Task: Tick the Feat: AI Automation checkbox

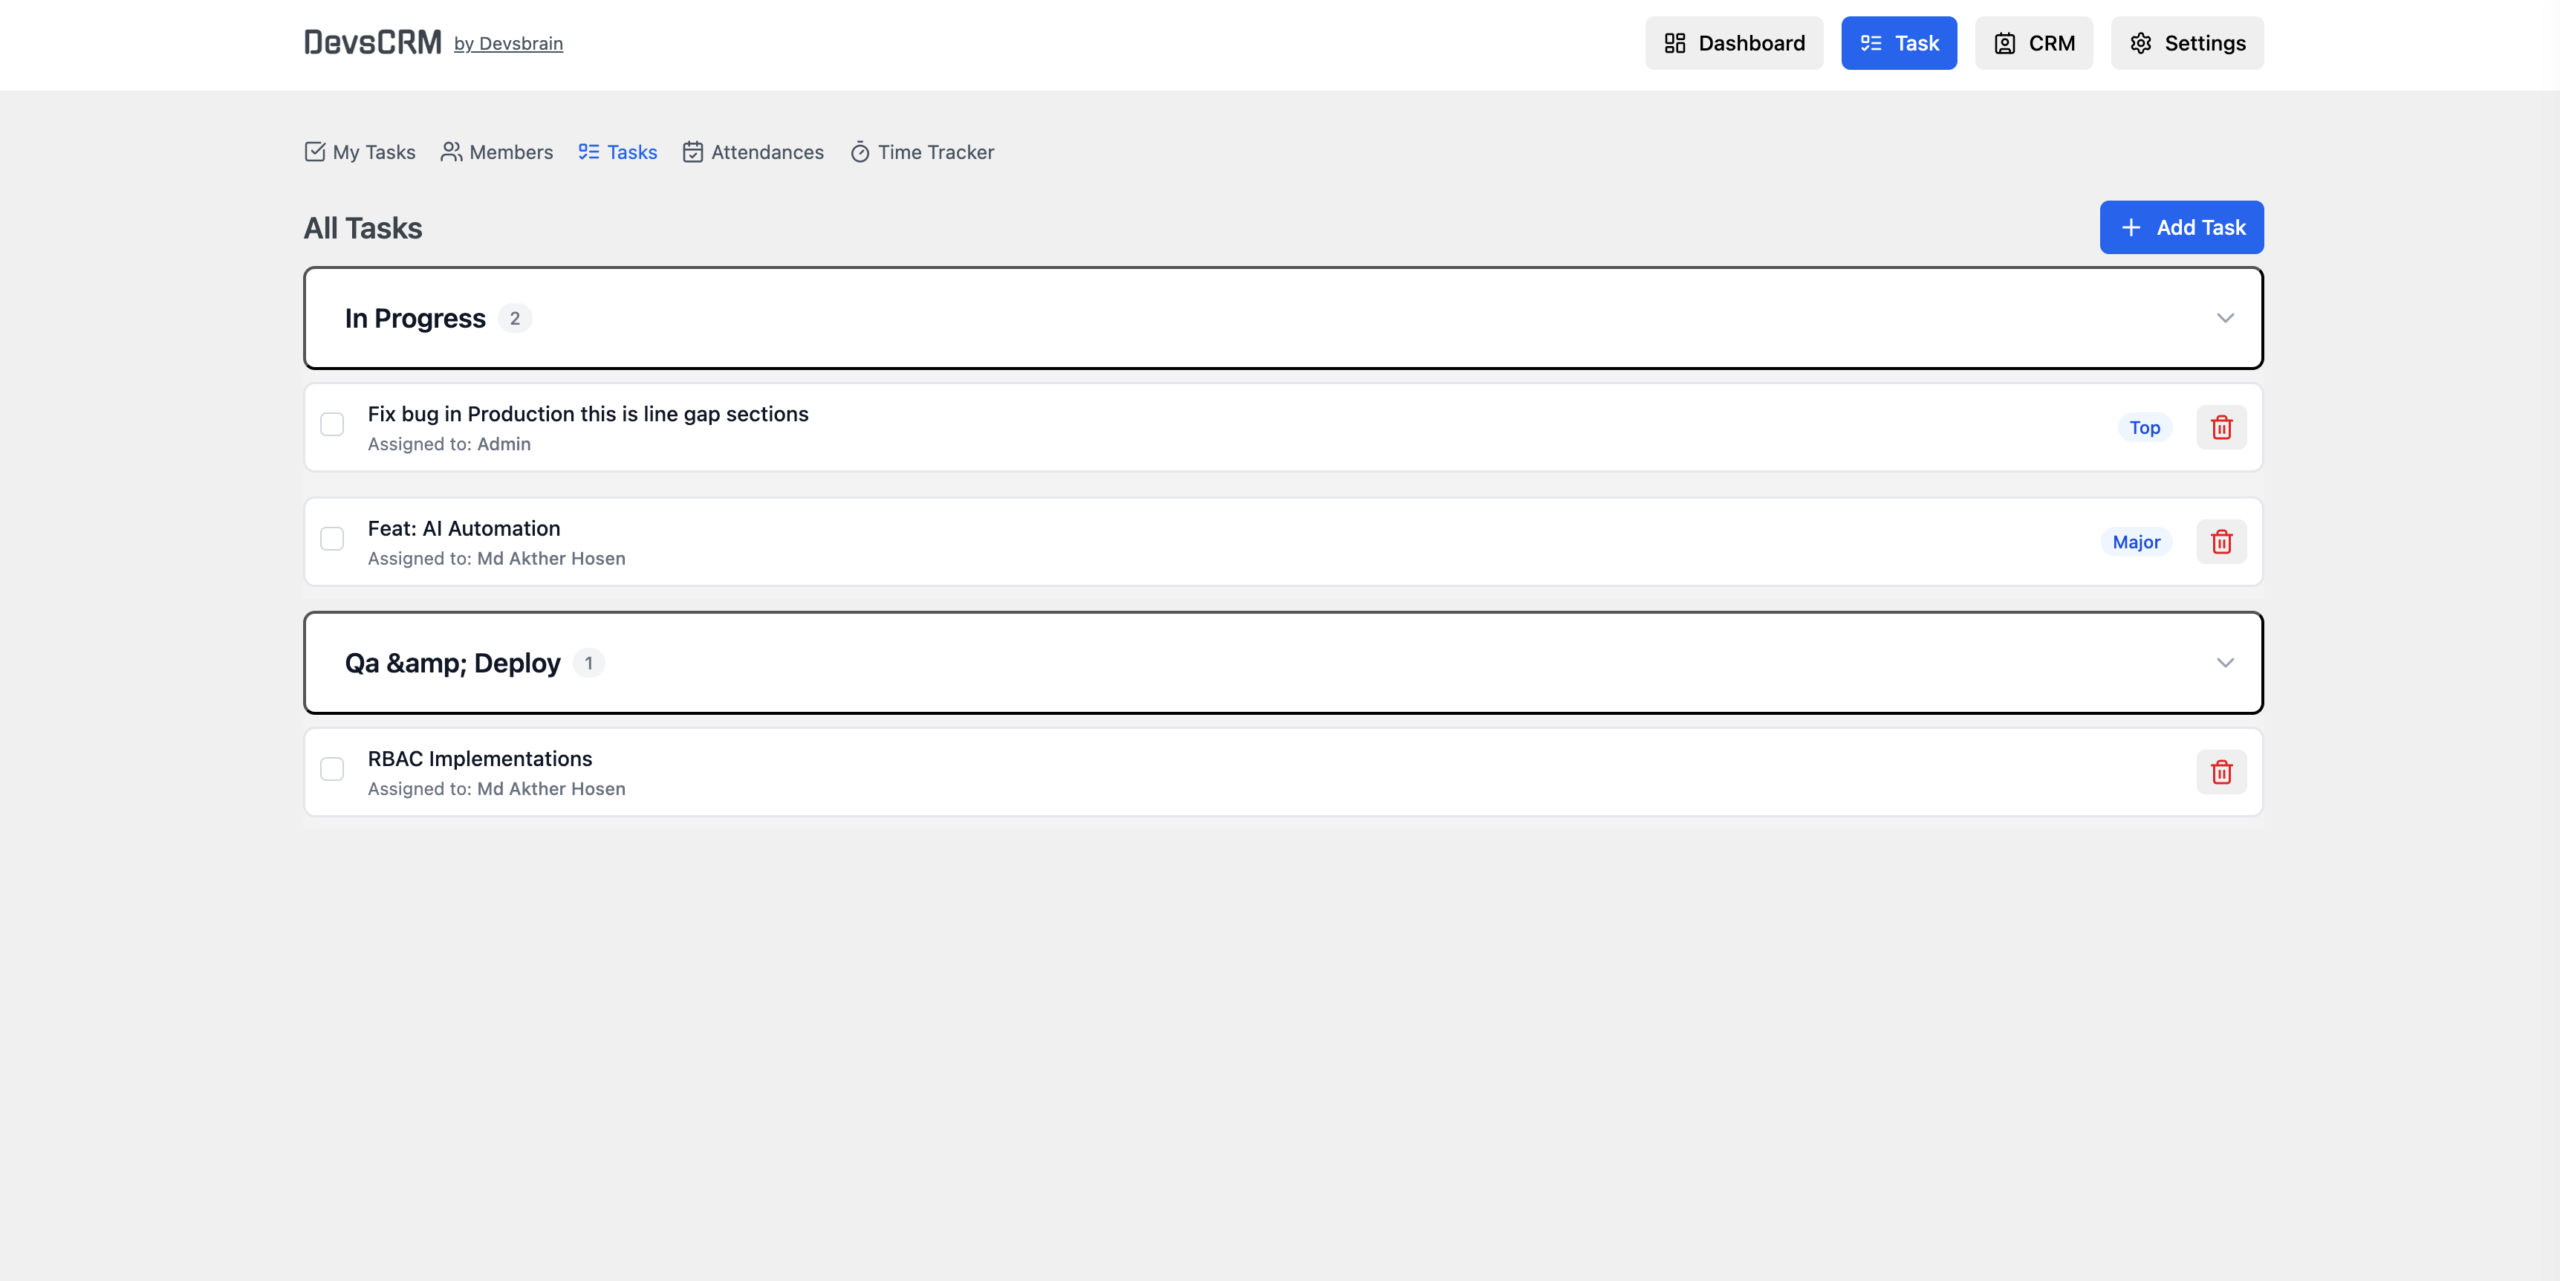Action: [x=332, y=539]
